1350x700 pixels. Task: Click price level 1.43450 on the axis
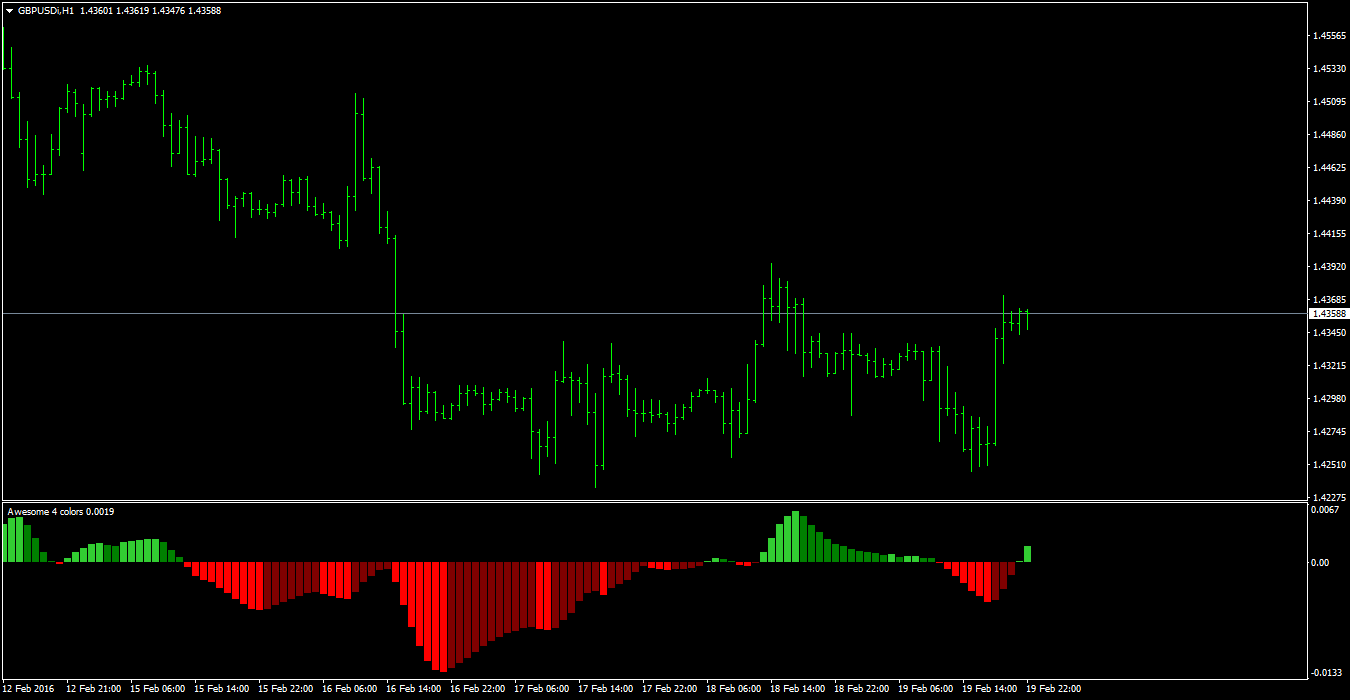tap(1329, 333)
